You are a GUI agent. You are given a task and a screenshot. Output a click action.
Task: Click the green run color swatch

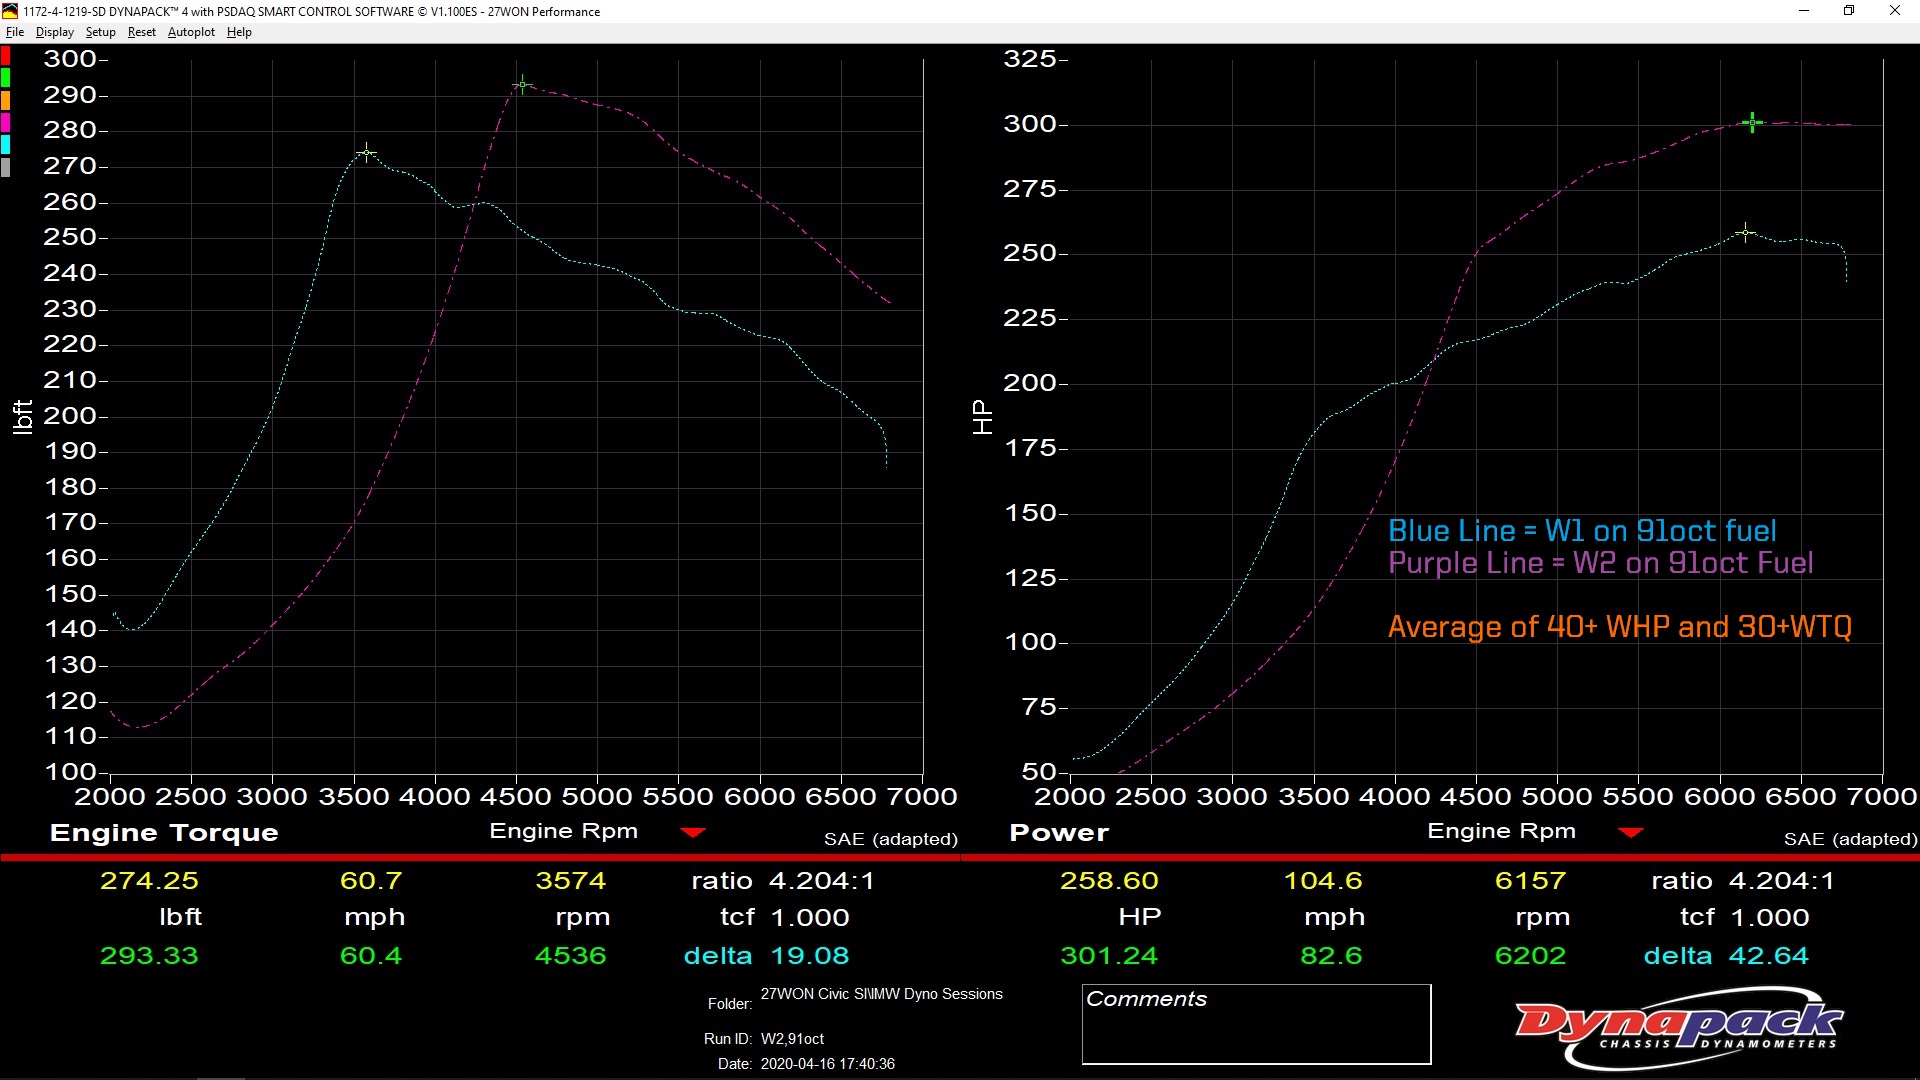point(5,78)
